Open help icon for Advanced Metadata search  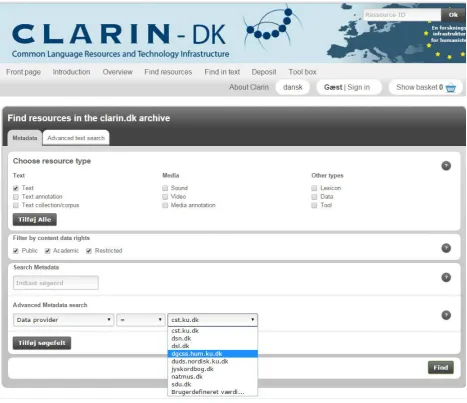pyautogui.click(x=446, y=315)
